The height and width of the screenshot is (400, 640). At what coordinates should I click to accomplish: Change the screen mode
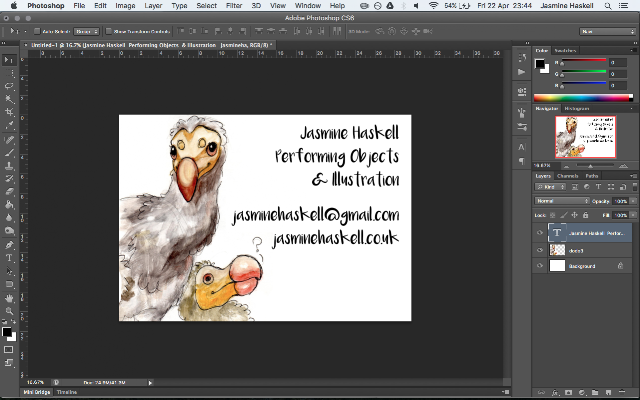(x=9, y=363)
